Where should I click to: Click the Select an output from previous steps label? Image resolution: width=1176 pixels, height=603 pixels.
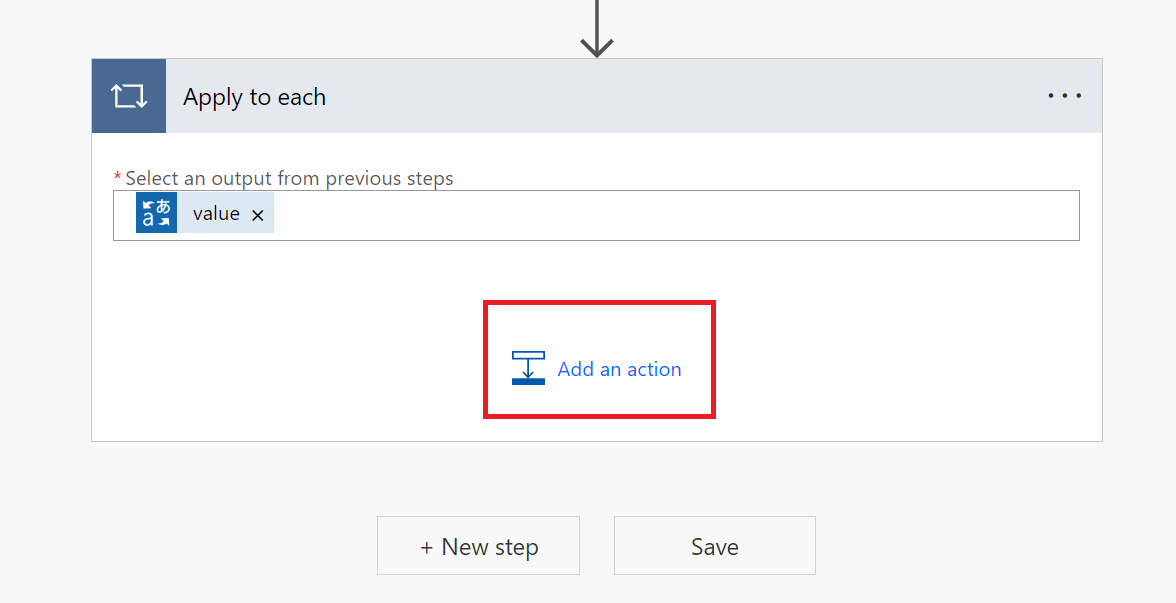pyautogui.click(x=289, y=178)
